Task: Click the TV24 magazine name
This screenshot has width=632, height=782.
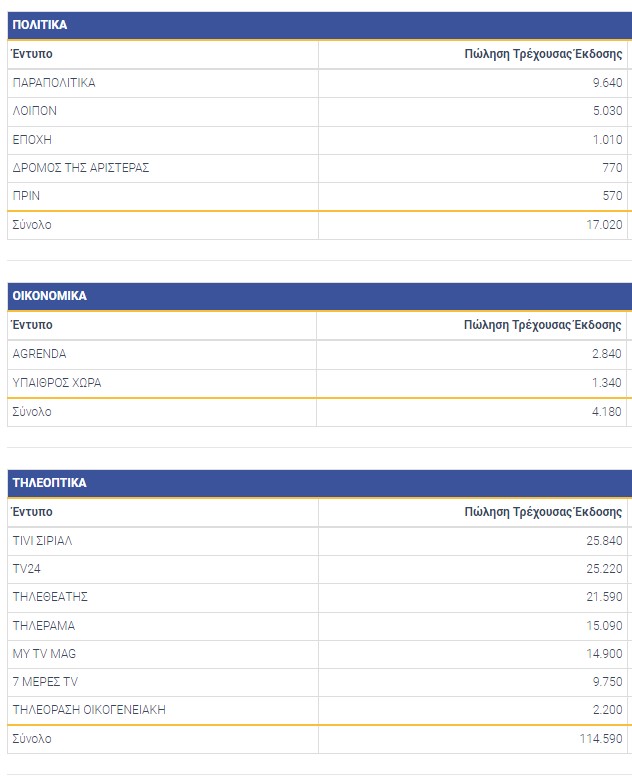Action: pyautogui.click(x=26, y=569)
